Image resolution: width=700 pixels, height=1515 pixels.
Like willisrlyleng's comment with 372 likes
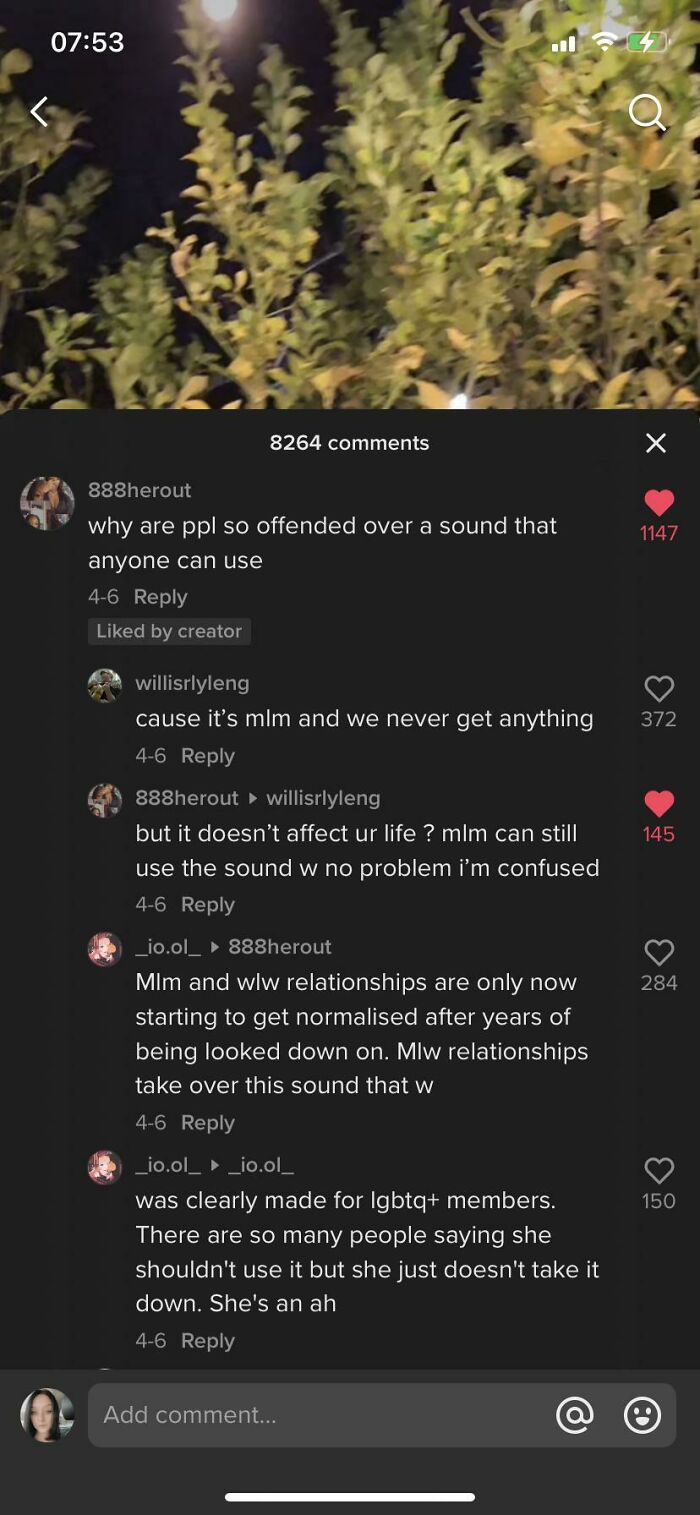(659, 688)
